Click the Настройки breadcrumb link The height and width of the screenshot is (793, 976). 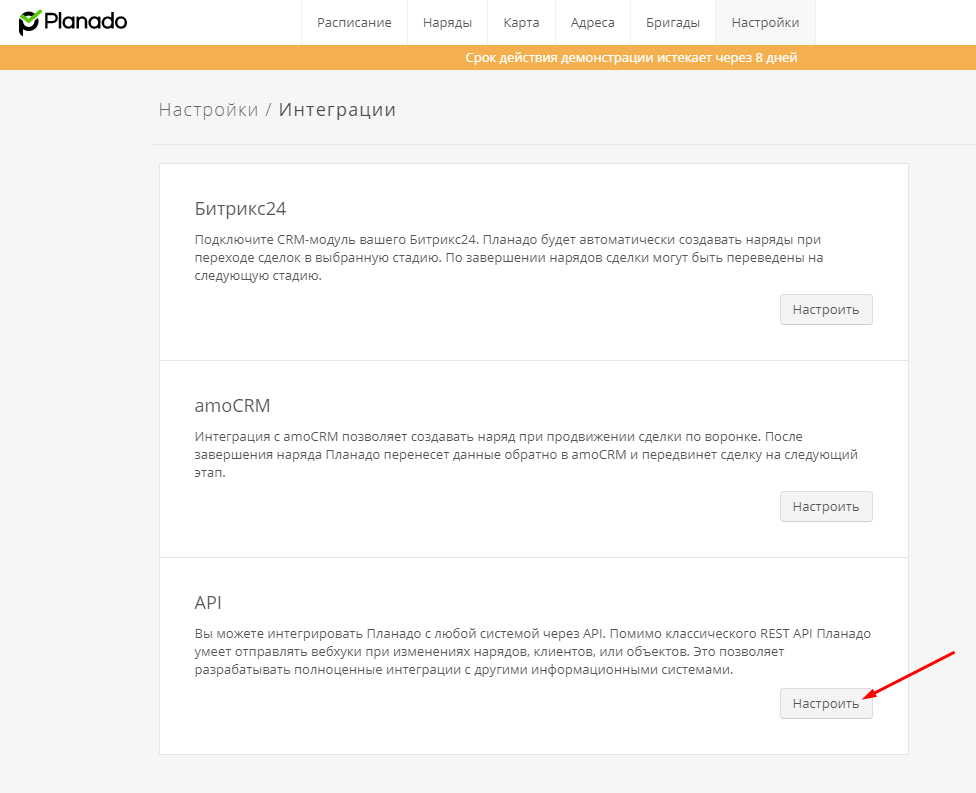click(208, 110)
